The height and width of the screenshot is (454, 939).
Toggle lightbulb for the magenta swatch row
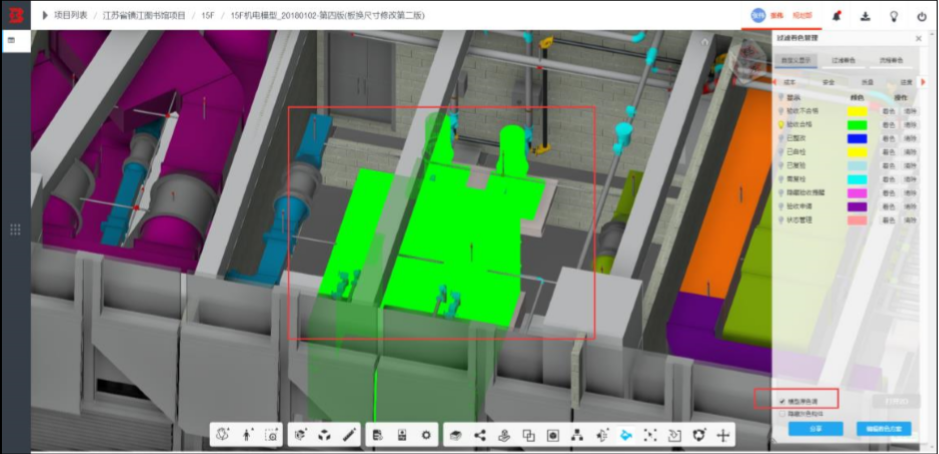pyautogui.click(x=781, y=193)
